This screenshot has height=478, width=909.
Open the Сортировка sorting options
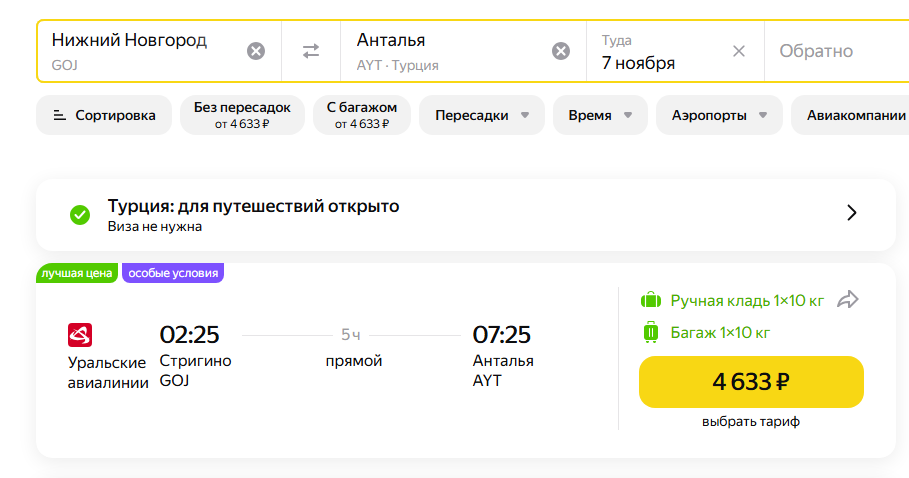[x=104, y=115]
